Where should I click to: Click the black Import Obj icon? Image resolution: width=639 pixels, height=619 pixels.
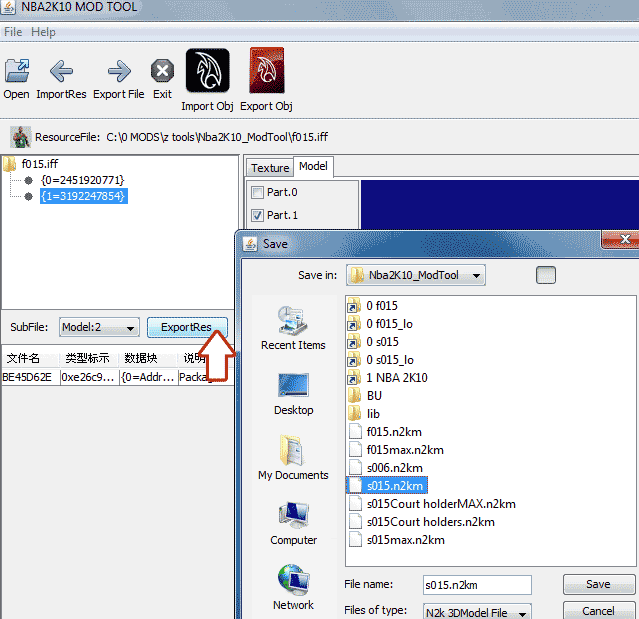tap(207, 70)
